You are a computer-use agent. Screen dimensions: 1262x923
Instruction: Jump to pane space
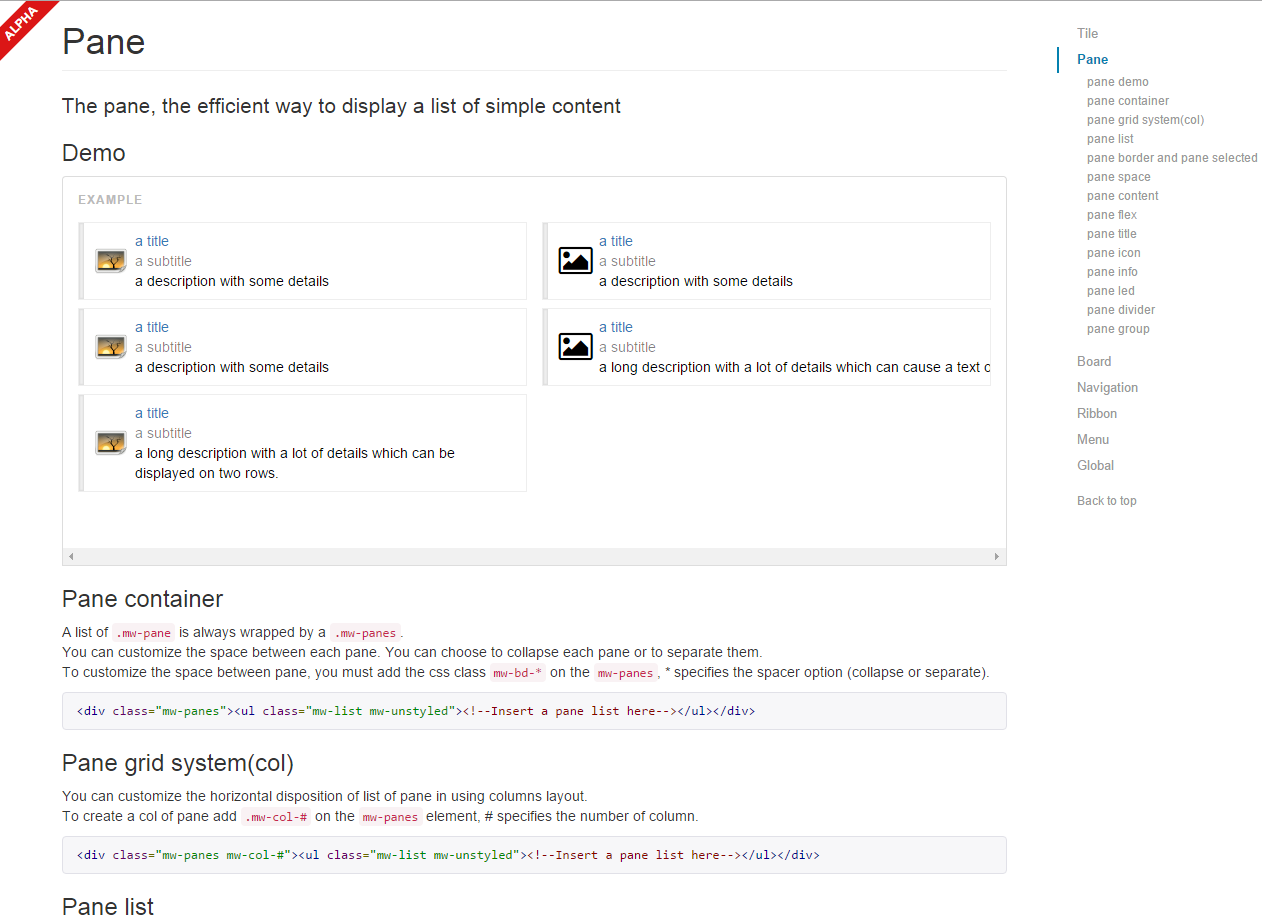(1119, 177)
